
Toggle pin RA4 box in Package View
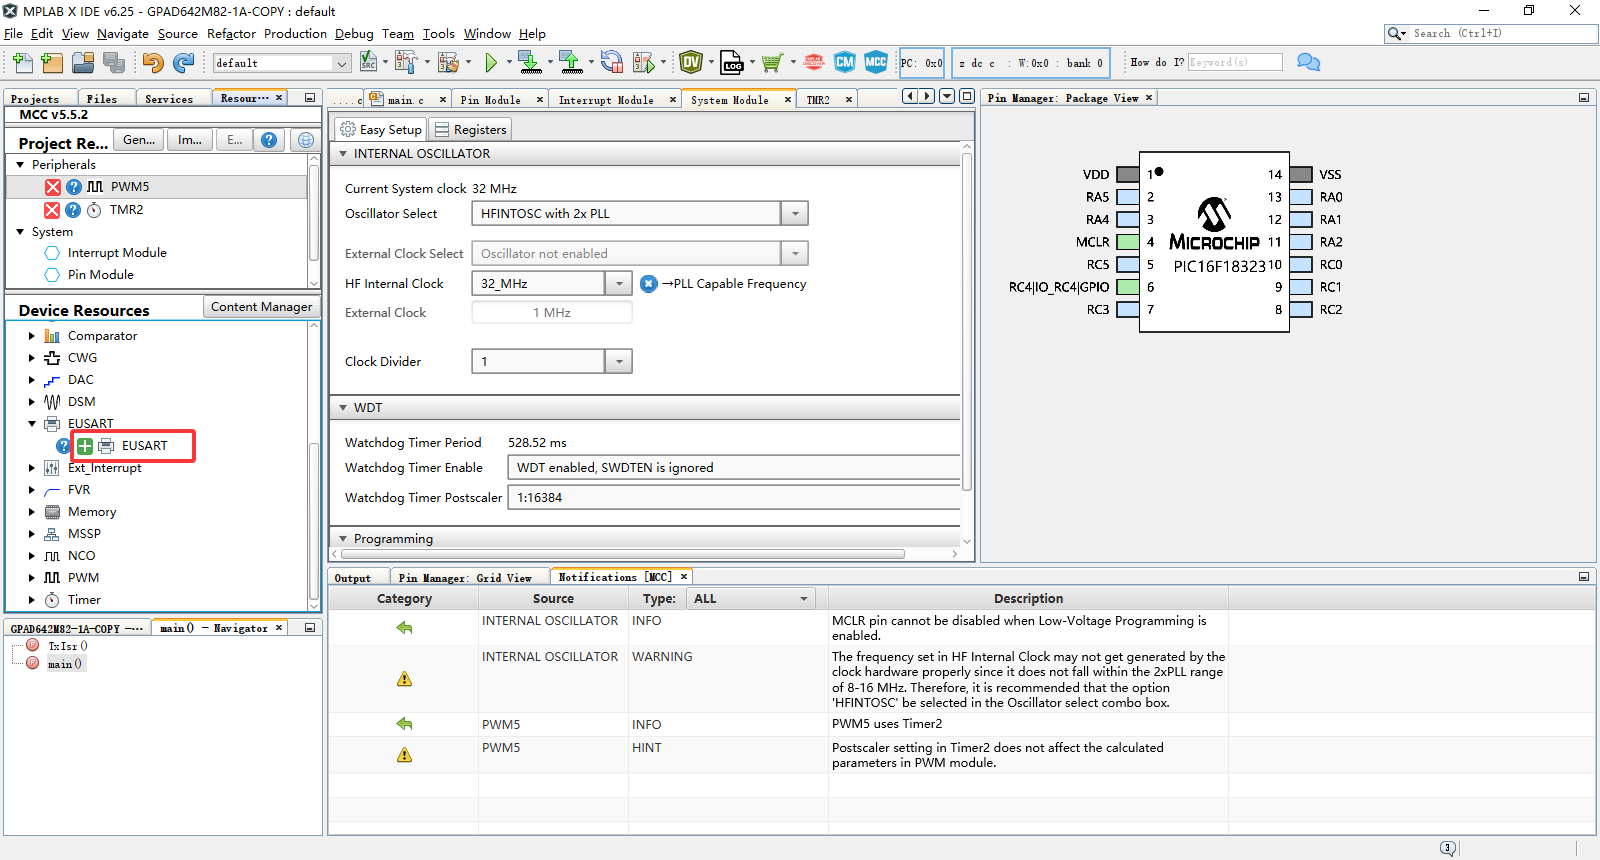1128,220
